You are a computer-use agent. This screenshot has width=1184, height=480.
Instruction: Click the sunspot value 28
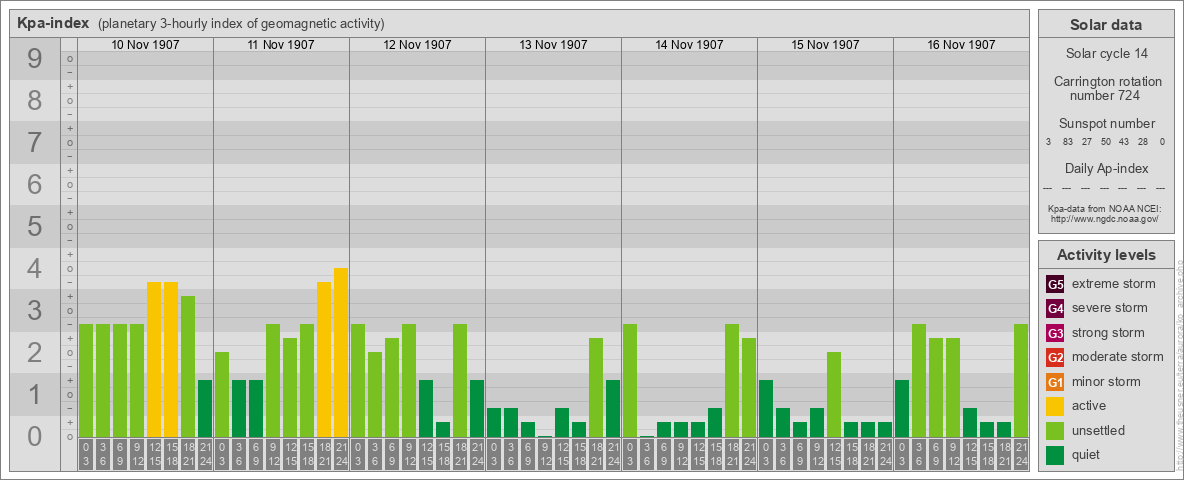pos(1142,142)
